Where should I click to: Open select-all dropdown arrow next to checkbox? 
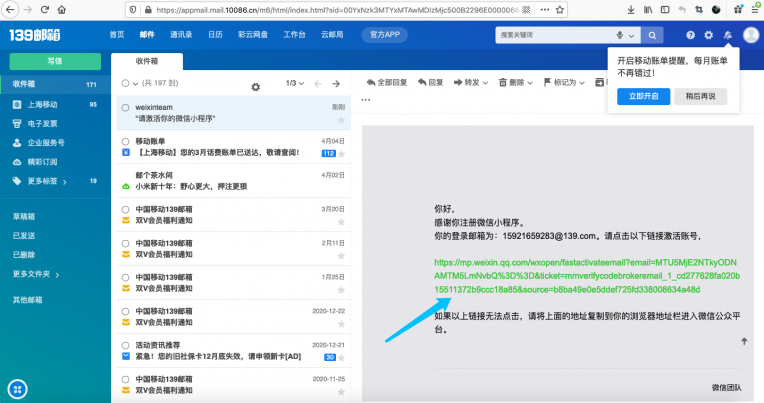(x=135, y=84)
